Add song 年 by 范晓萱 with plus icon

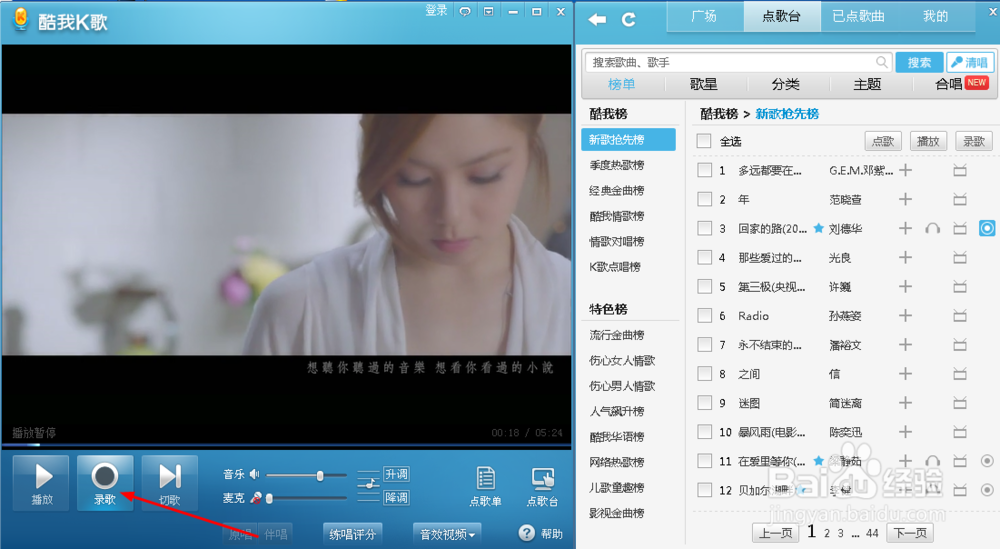click(x=905, y=200)
